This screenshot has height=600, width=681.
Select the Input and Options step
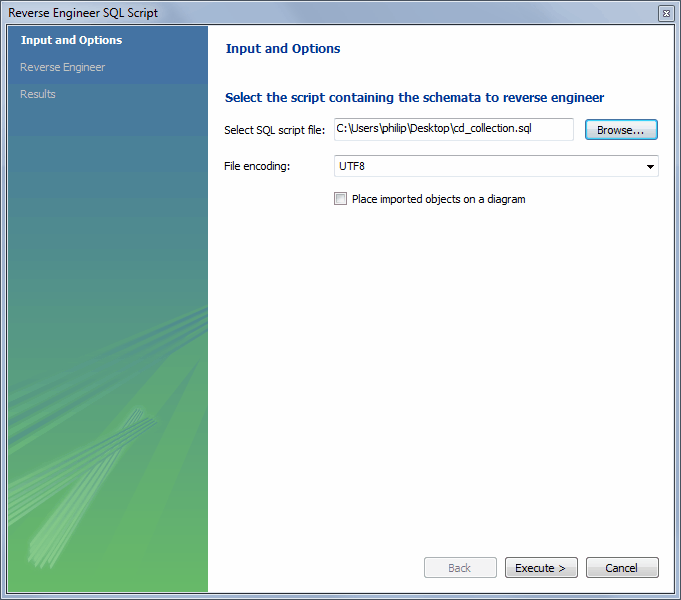(71, 40)
